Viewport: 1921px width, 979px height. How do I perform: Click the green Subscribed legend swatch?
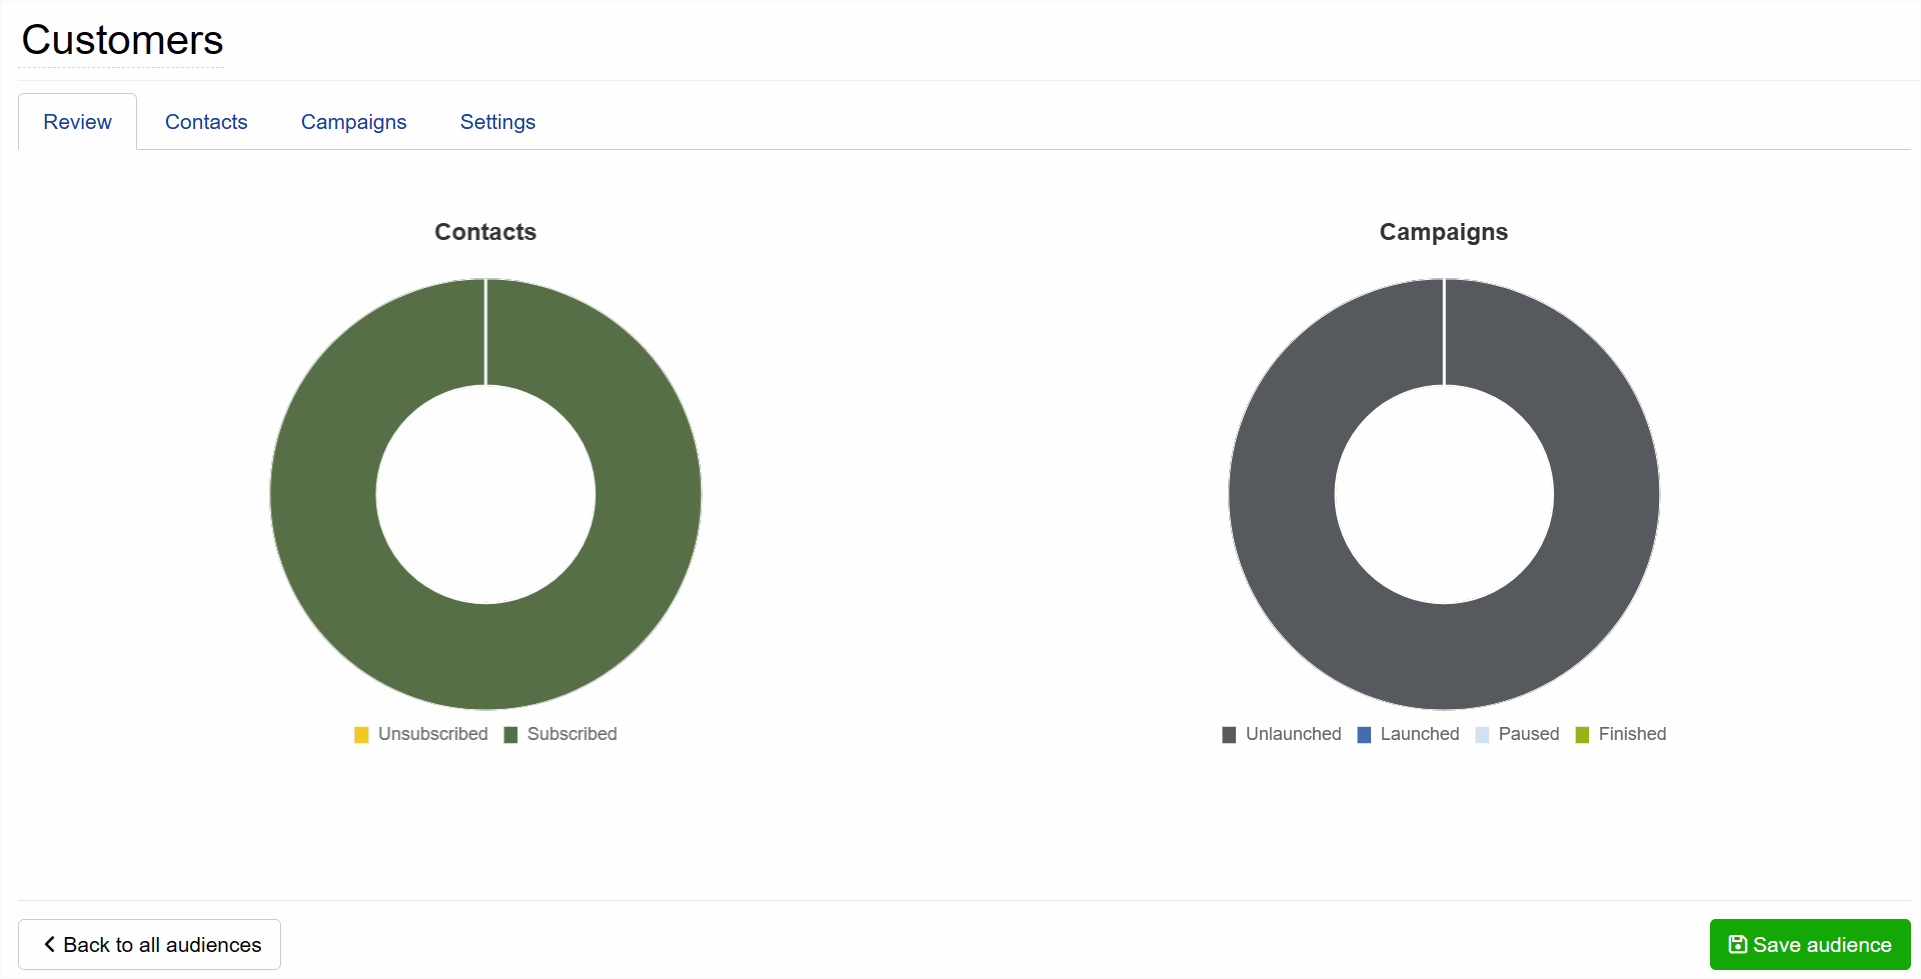coord(511,735)
